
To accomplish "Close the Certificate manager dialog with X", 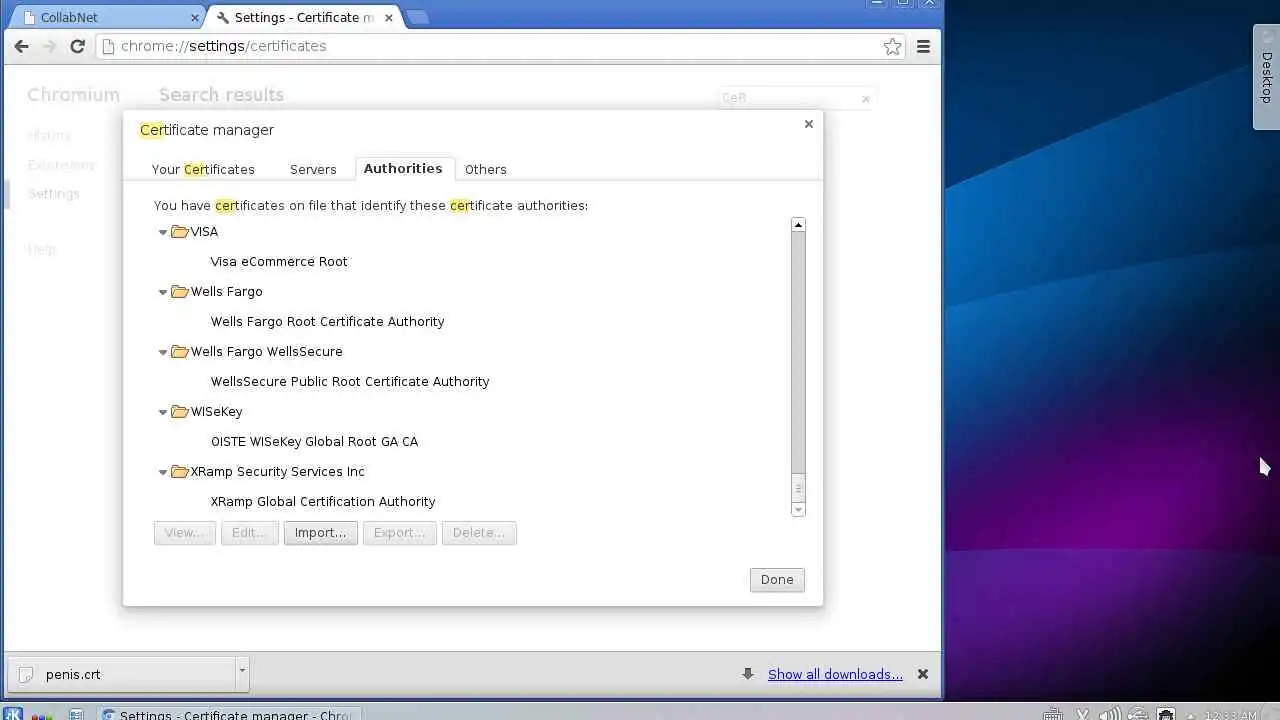I will pyautogui.click(x=809, y=124).
